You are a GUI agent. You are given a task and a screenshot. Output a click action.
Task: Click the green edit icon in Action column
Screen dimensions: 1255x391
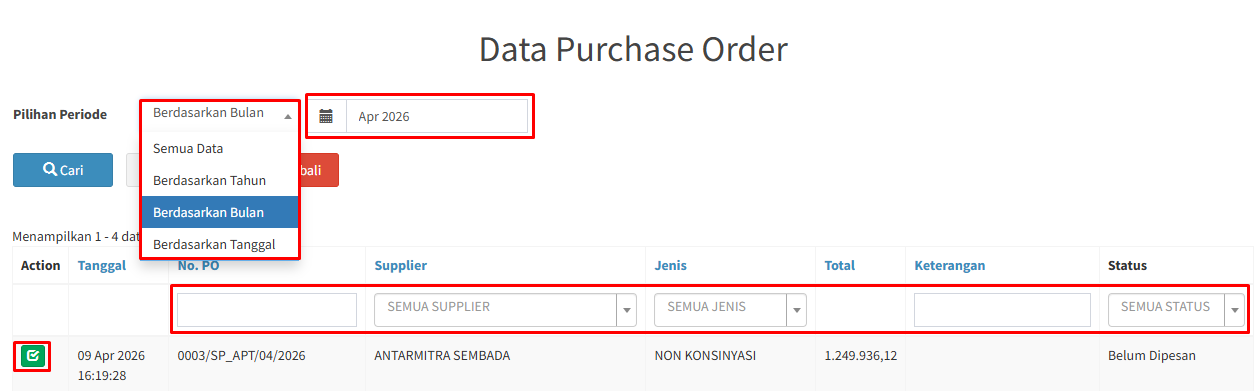pyautogui.click(x=33, y=355)
